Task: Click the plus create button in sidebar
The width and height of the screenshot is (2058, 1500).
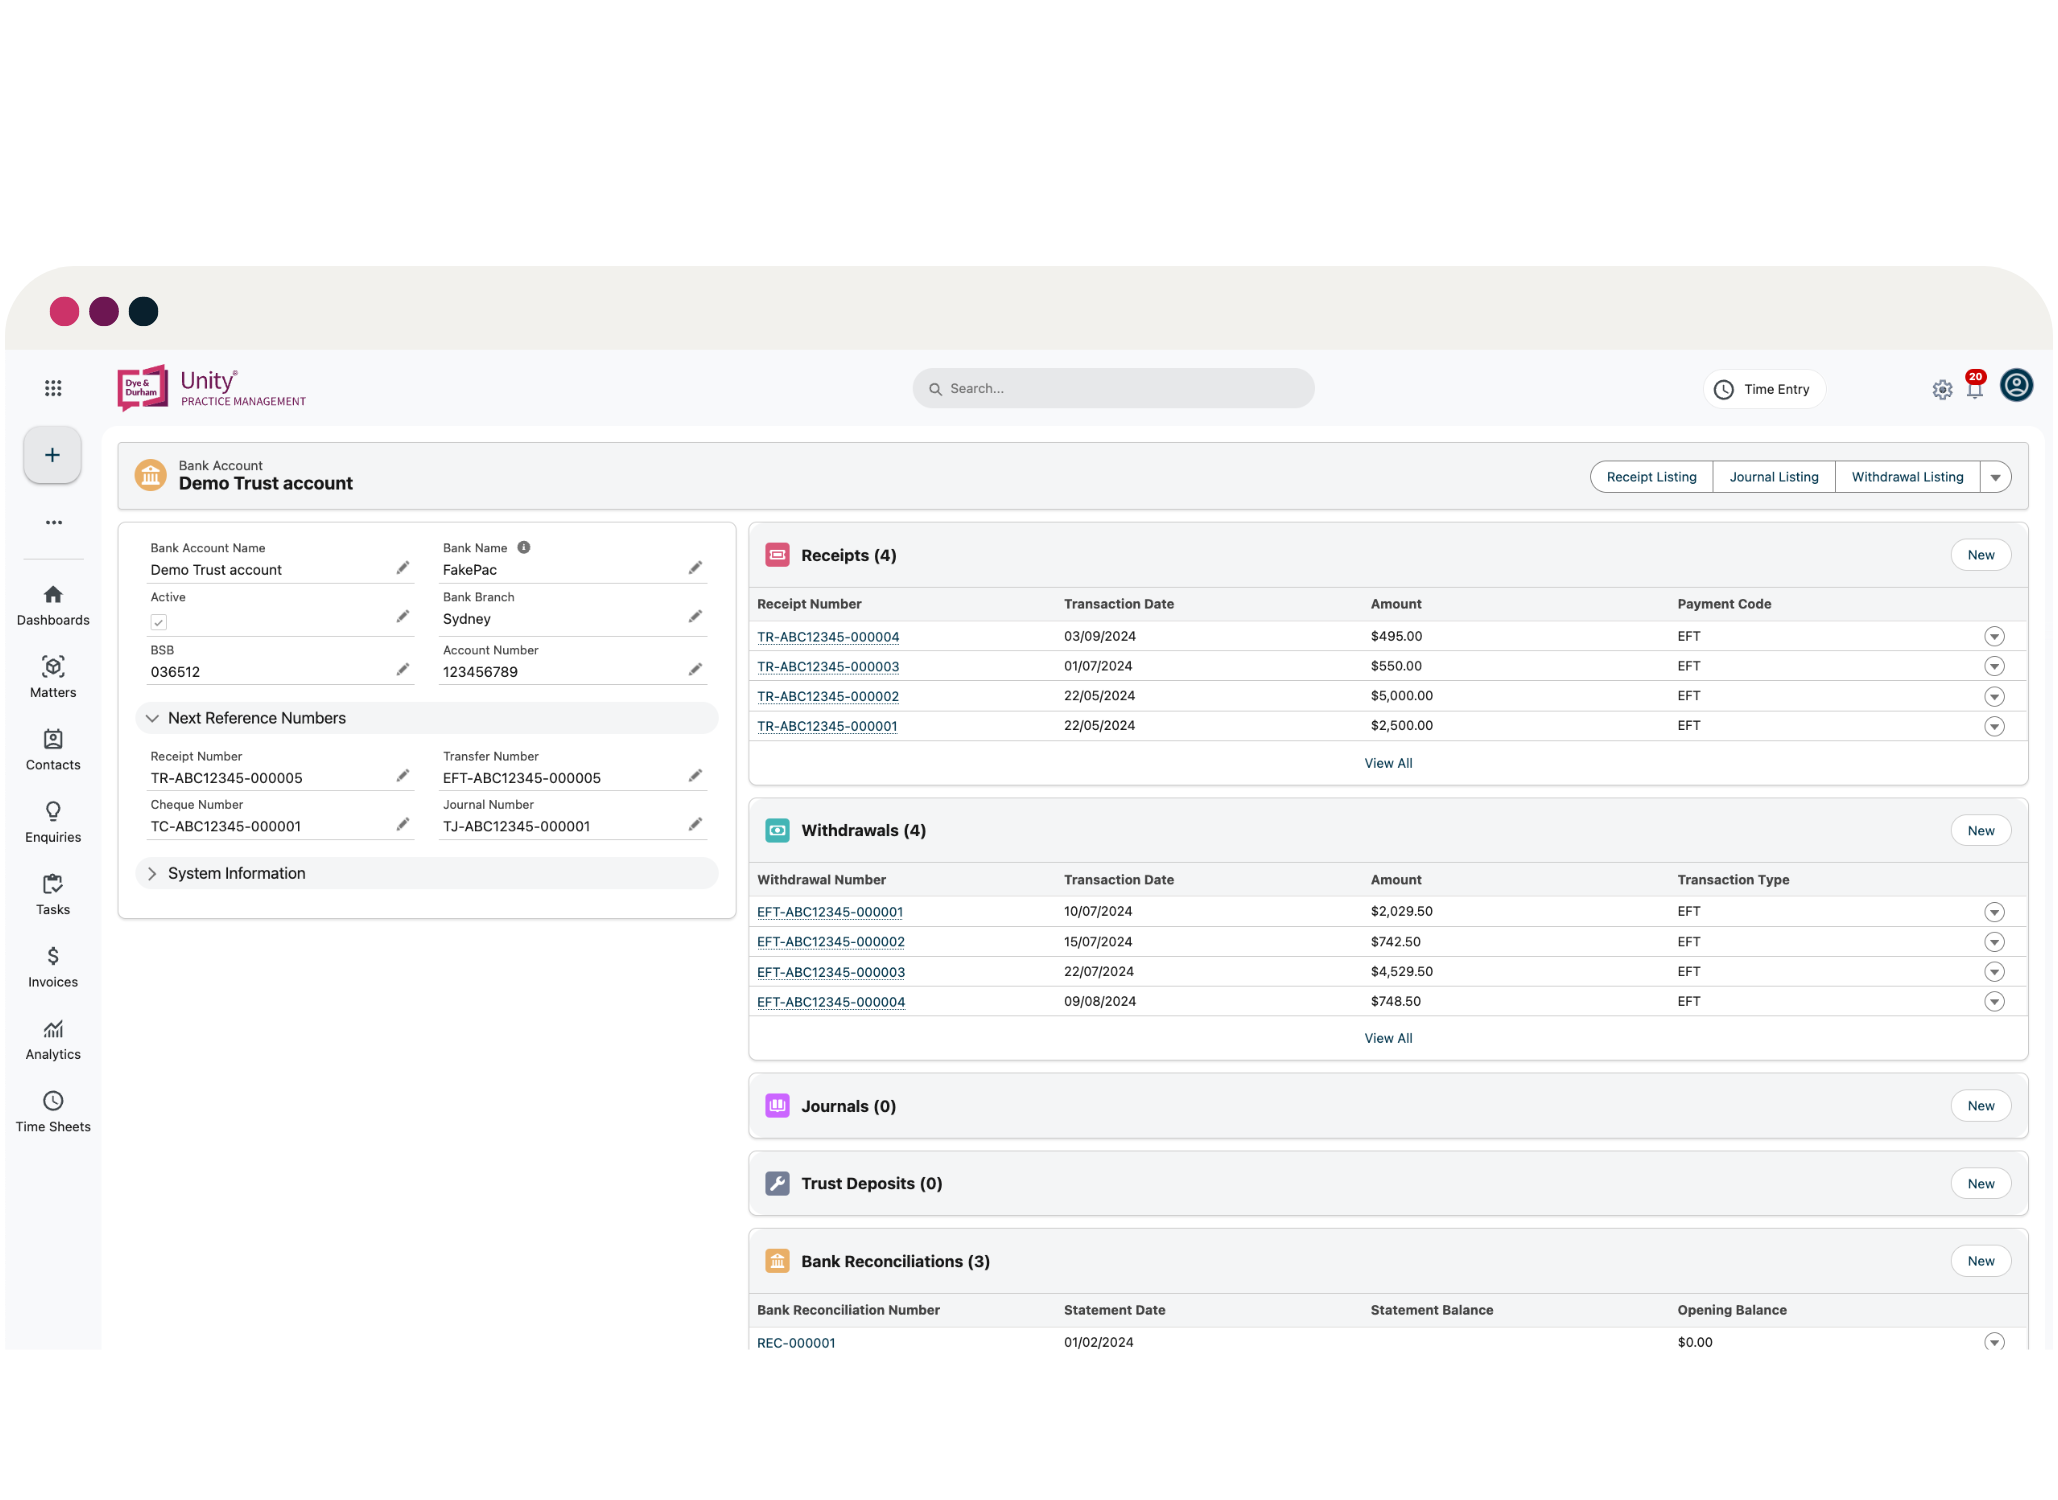Action: click(53, 455)
